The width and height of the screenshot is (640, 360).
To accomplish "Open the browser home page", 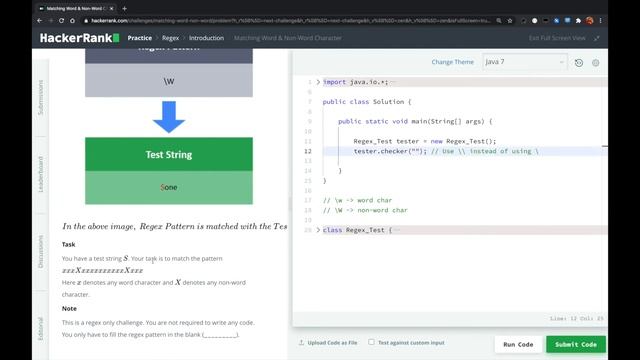I will point(72,20).
